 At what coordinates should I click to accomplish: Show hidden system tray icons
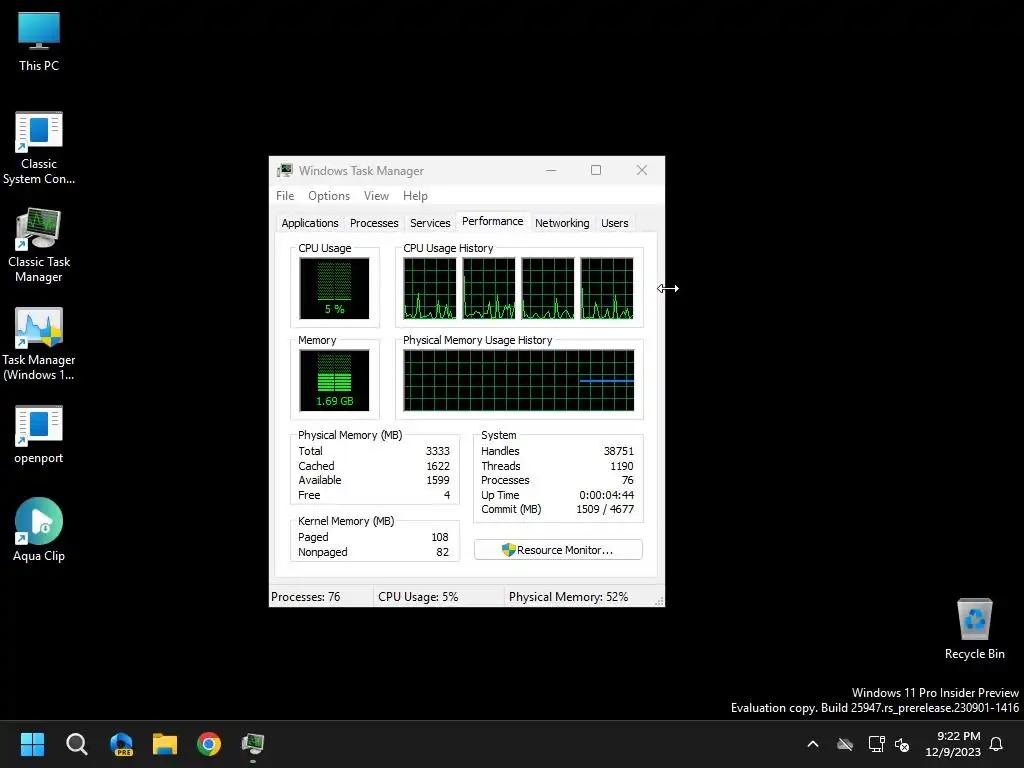[x=813, y=744]
